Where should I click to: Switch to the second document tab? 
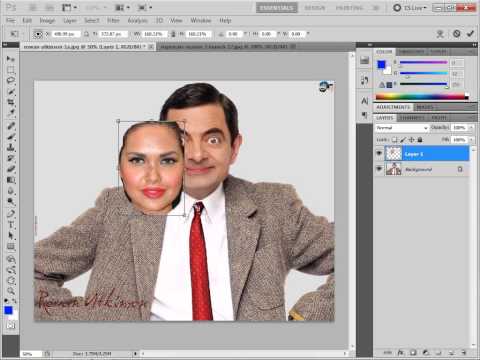pyautogui.click(x=227, y=47)
